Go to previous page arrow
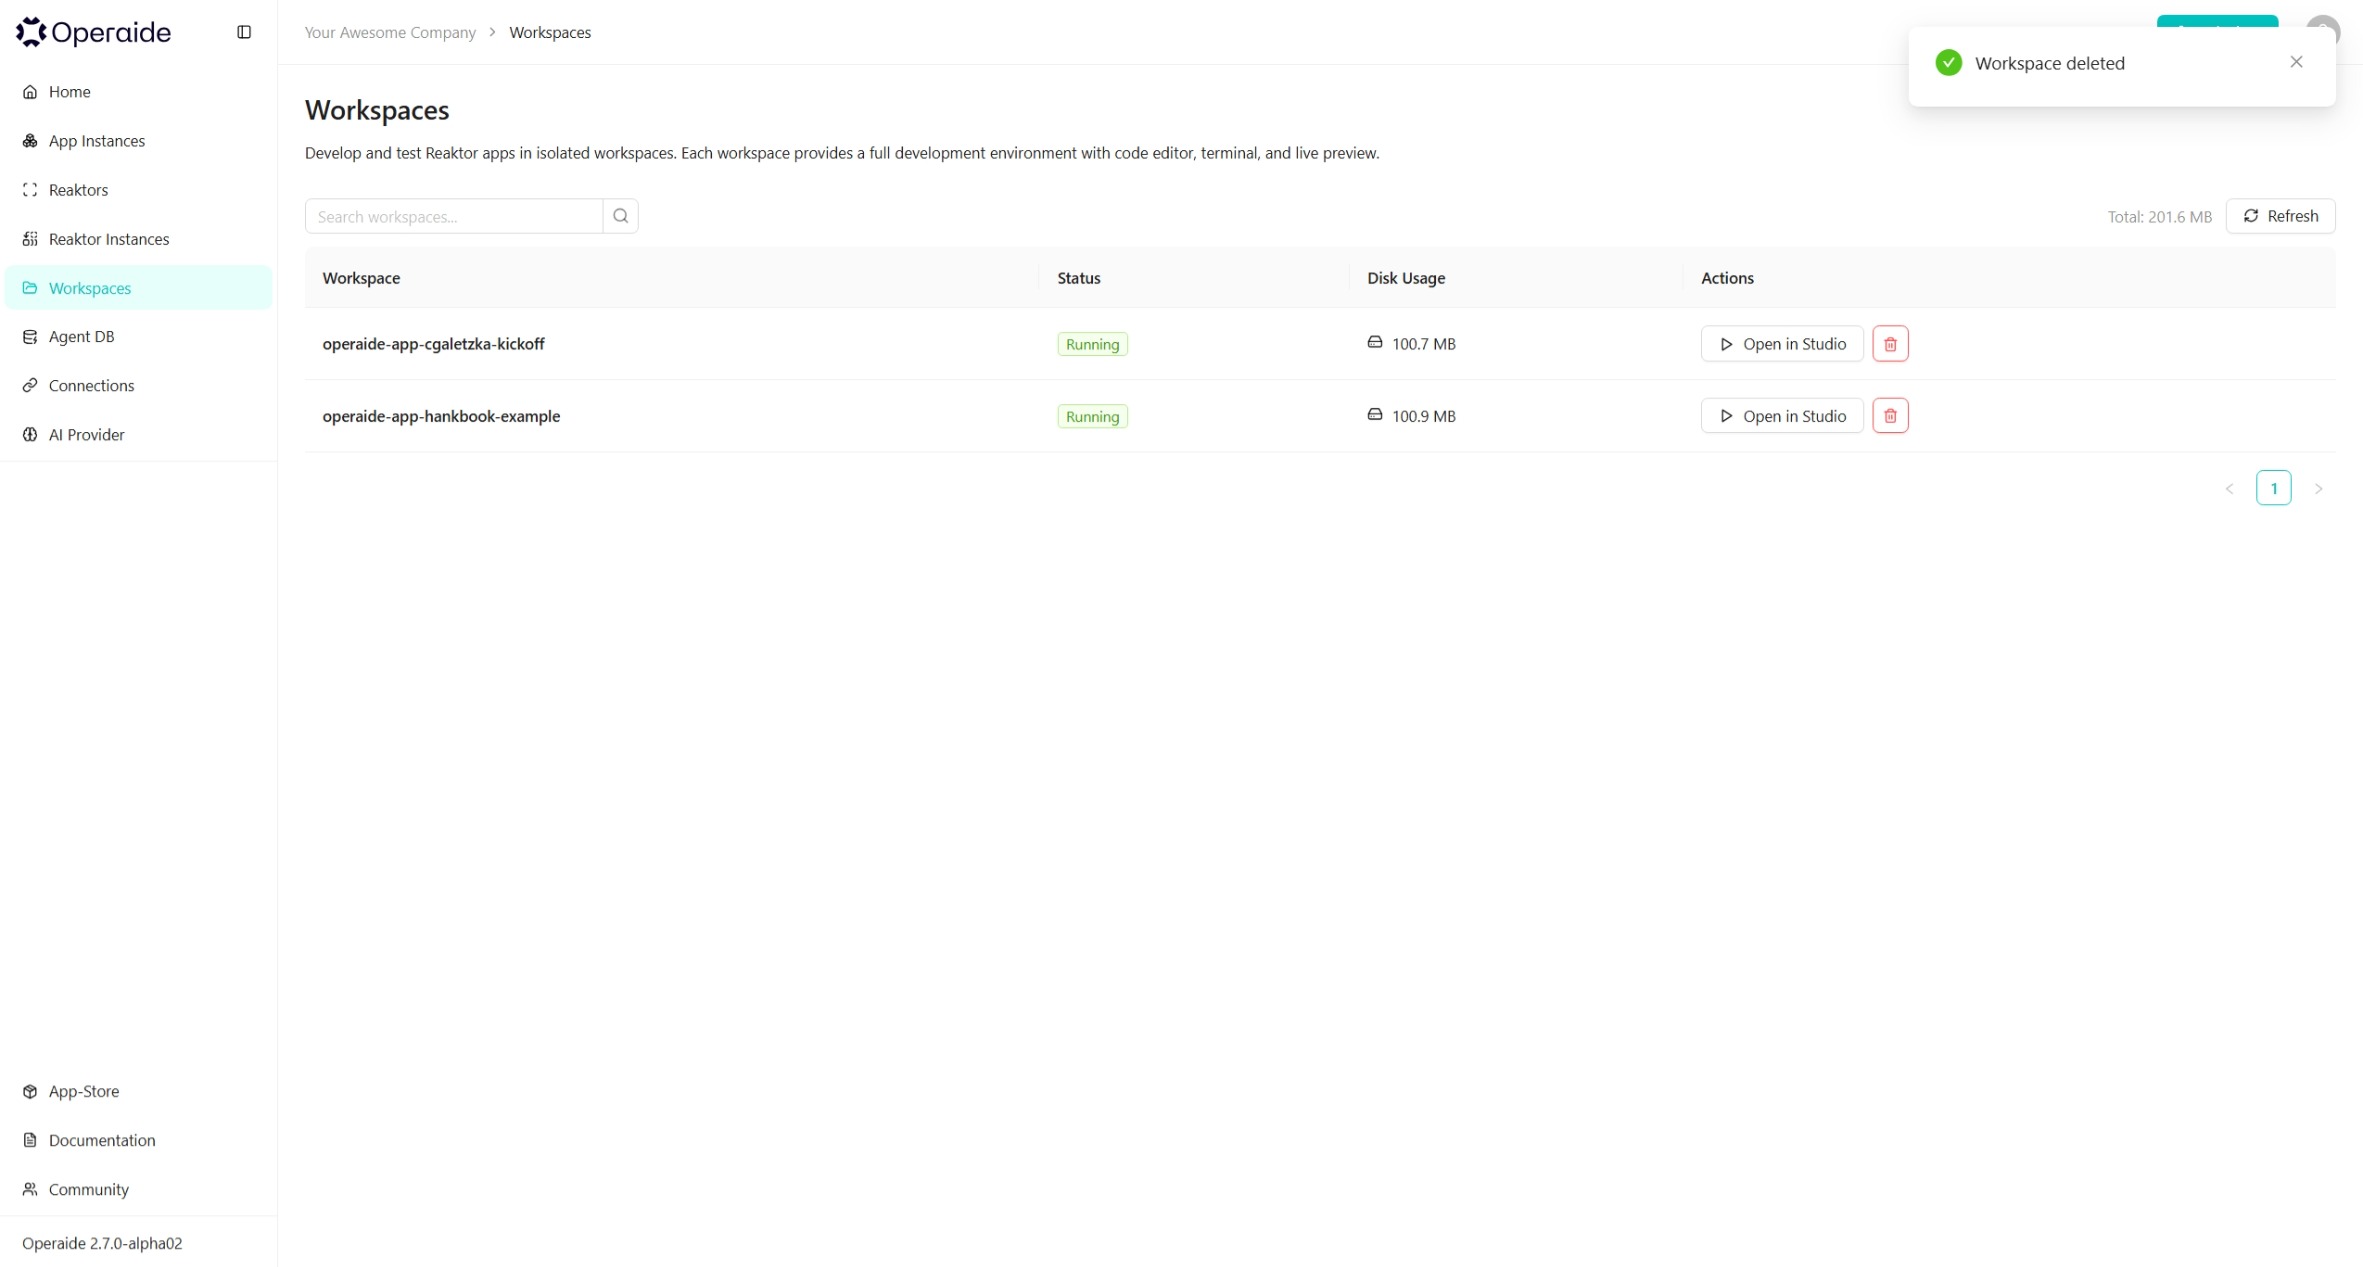Image resolution: width=2363 pixels, height=1267 pixels. [2229, 488]
